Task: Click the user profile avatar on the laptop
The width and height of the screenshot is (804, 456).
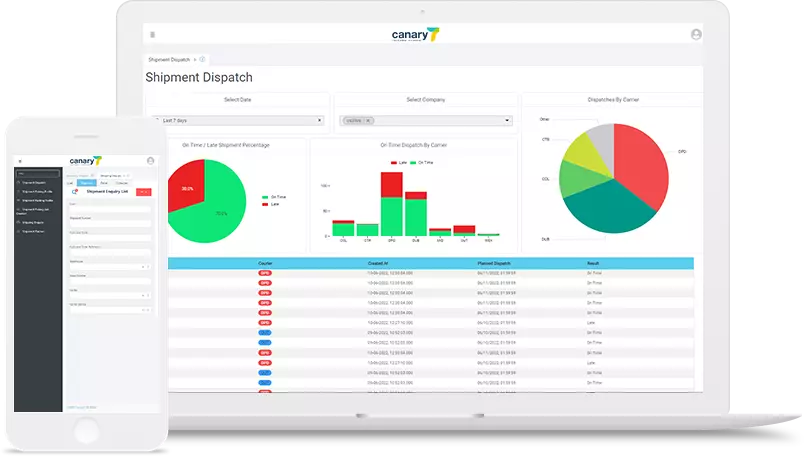Action: (x=696, y=34)
